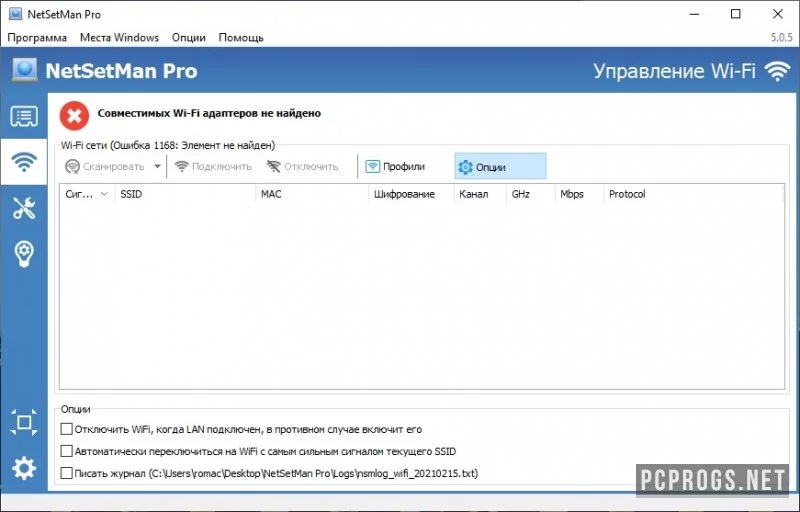The height and width of the screenshot is (512, 800).
Task: Sort by the MAC column header
Action: click(x=312, y=194)
